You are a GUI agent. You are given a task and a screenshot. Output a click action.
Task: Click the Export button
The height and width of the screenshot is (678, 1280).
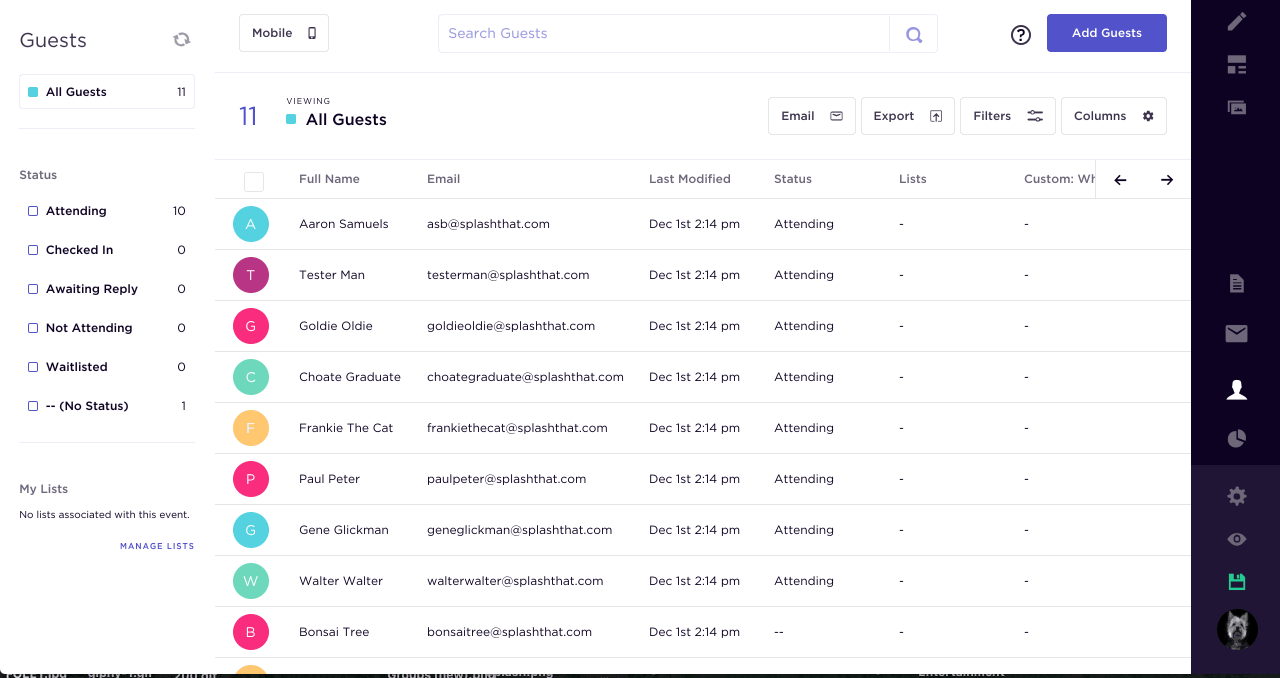[908, 116]
